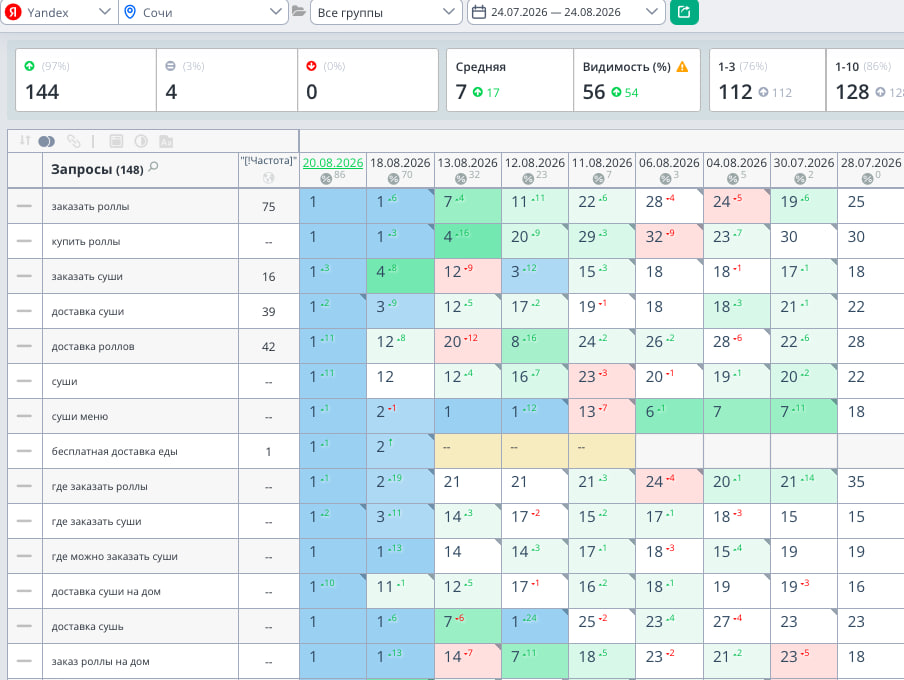Click the dash marker for доставка сушь row

click(24, 626)
